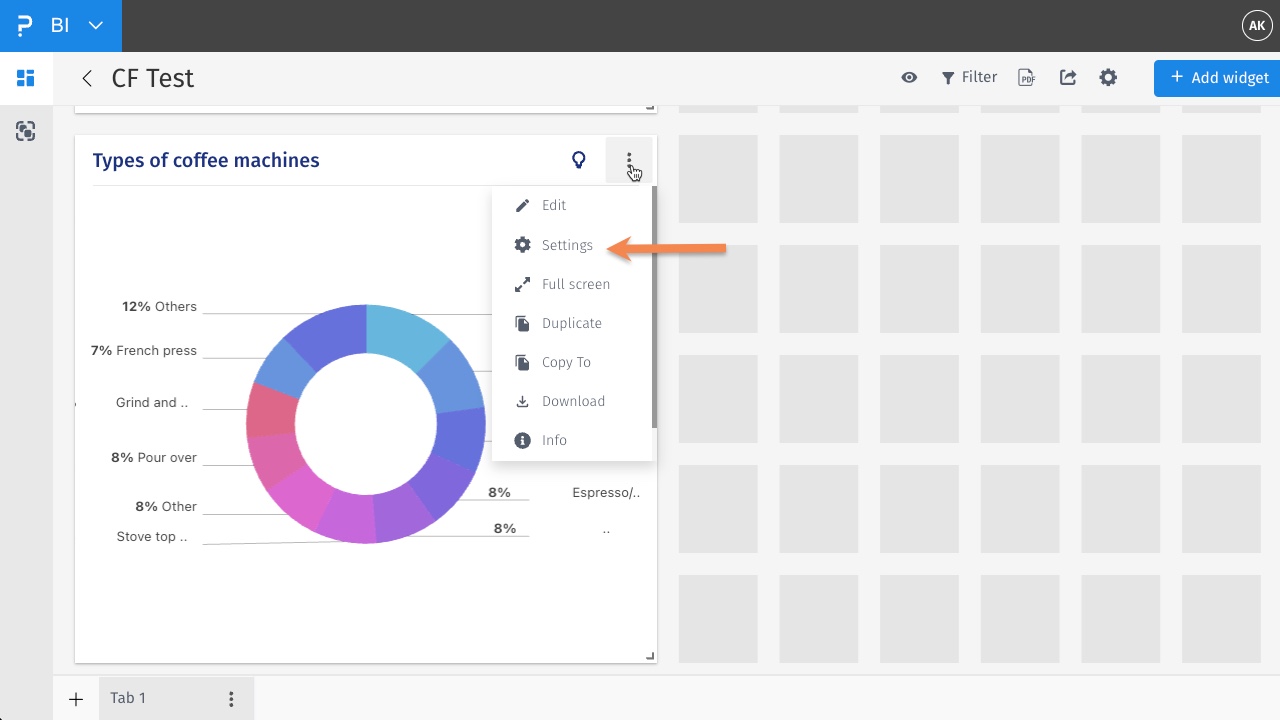Image resolution: width=1280 pixels, height=720 pixels.
Task: Click the Add widget button
Action: click(x=1219, y=78)
